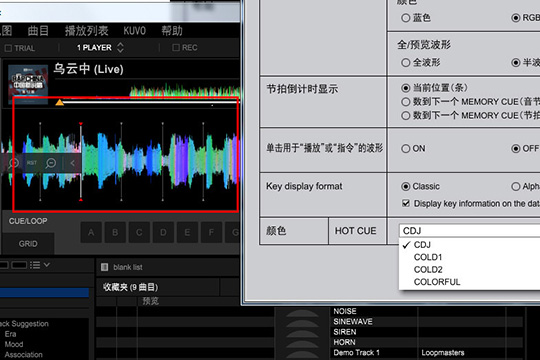
Task: Click the red cue marker in the waveform
Action: 81,124
